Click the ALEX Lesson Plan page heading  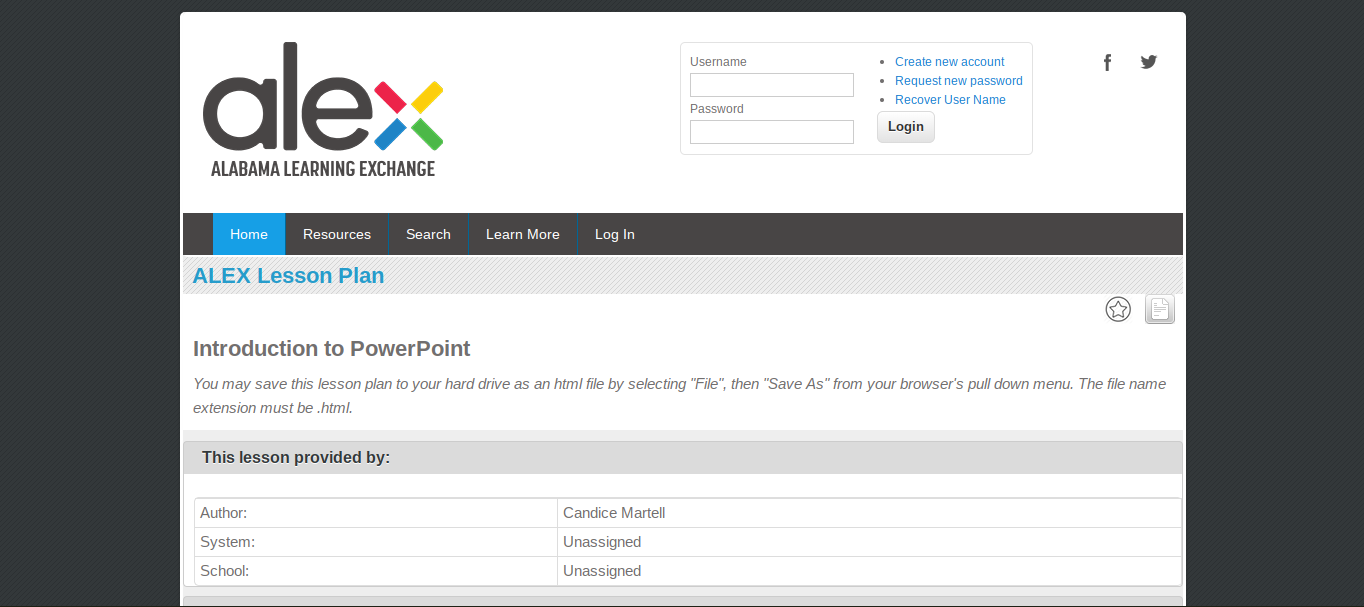point(288,275)
